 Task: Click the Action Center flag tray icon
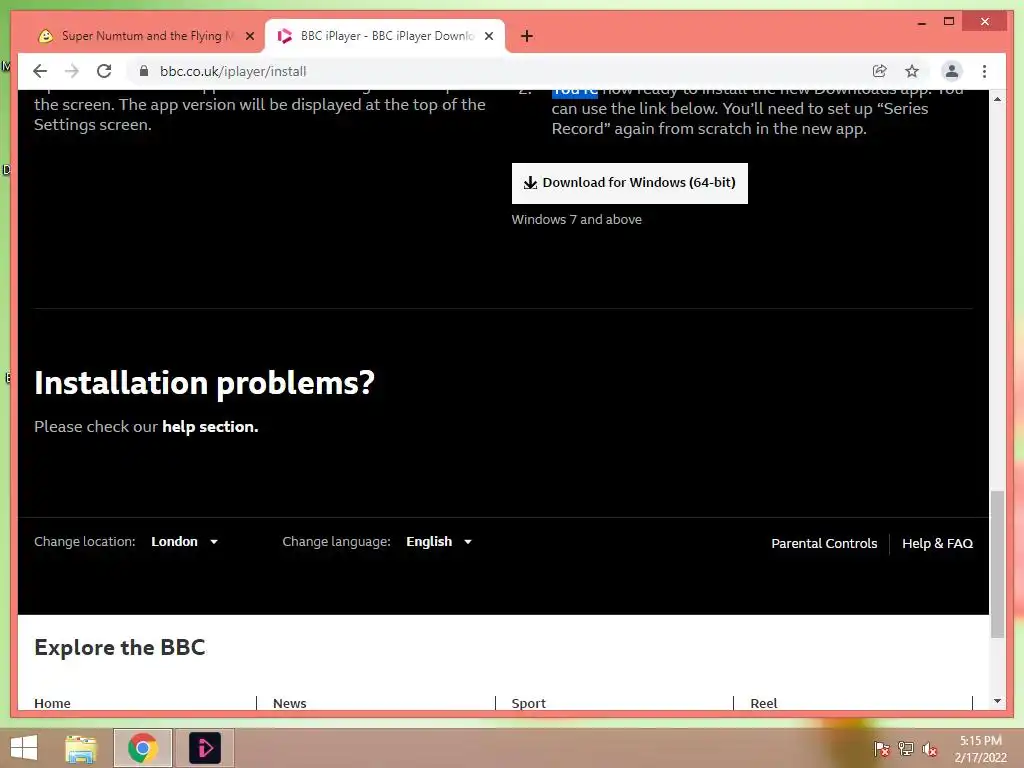tap(881, 748)
